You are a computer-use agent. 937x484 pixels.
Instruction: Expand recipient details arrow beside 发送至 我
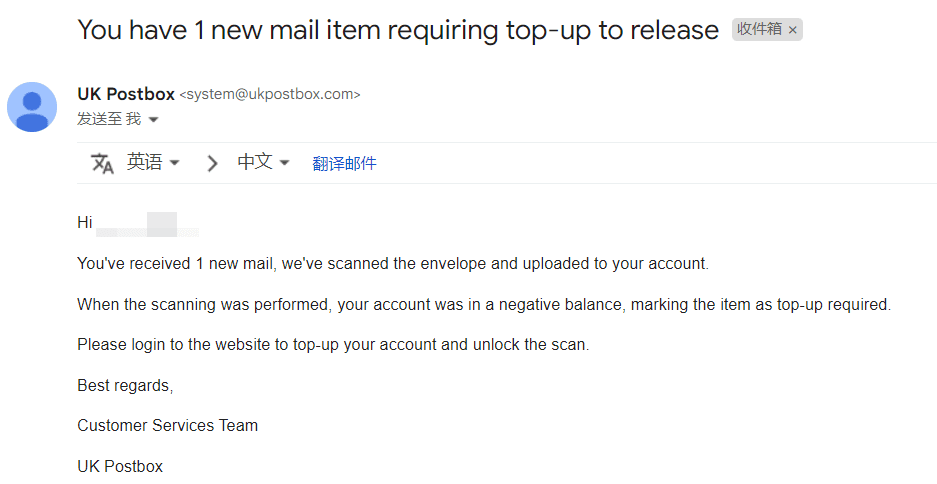pos(153,120)
